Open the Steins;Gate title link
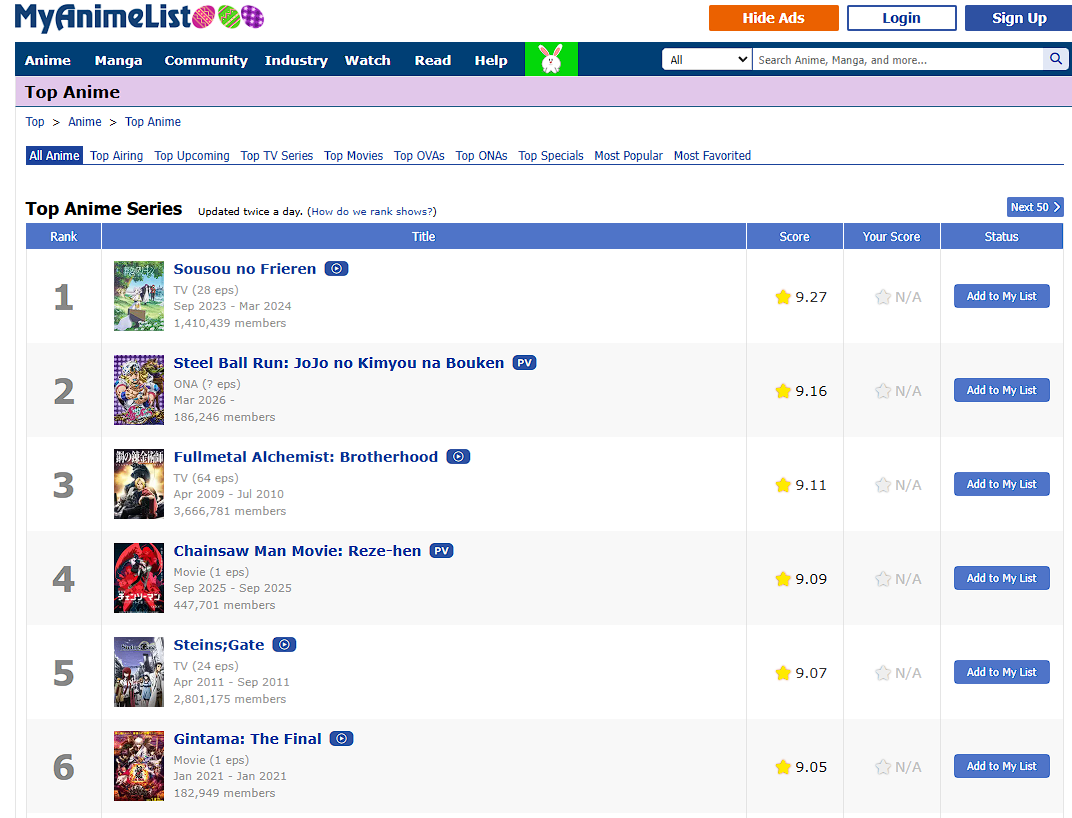The width and height of the screenshot is (1072, 818). (x=219, y=645)
